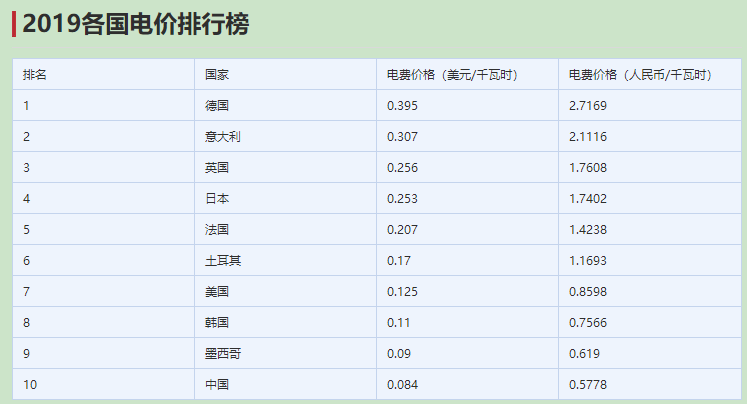Select the value 0.09
Screen dimensions: 747x404
pos(399,354)
